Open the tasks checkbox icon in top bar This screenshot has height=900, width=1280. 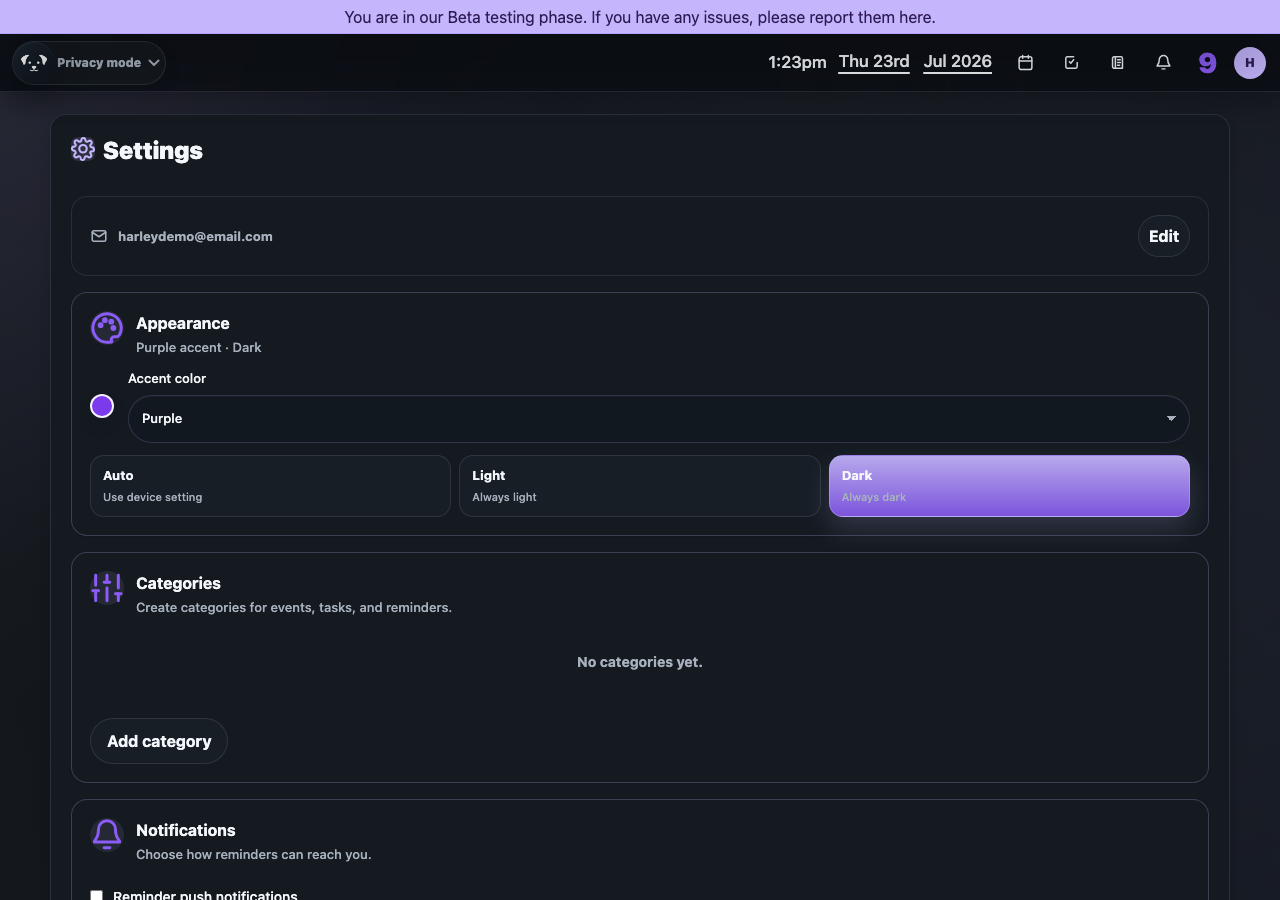(1071, 62)
